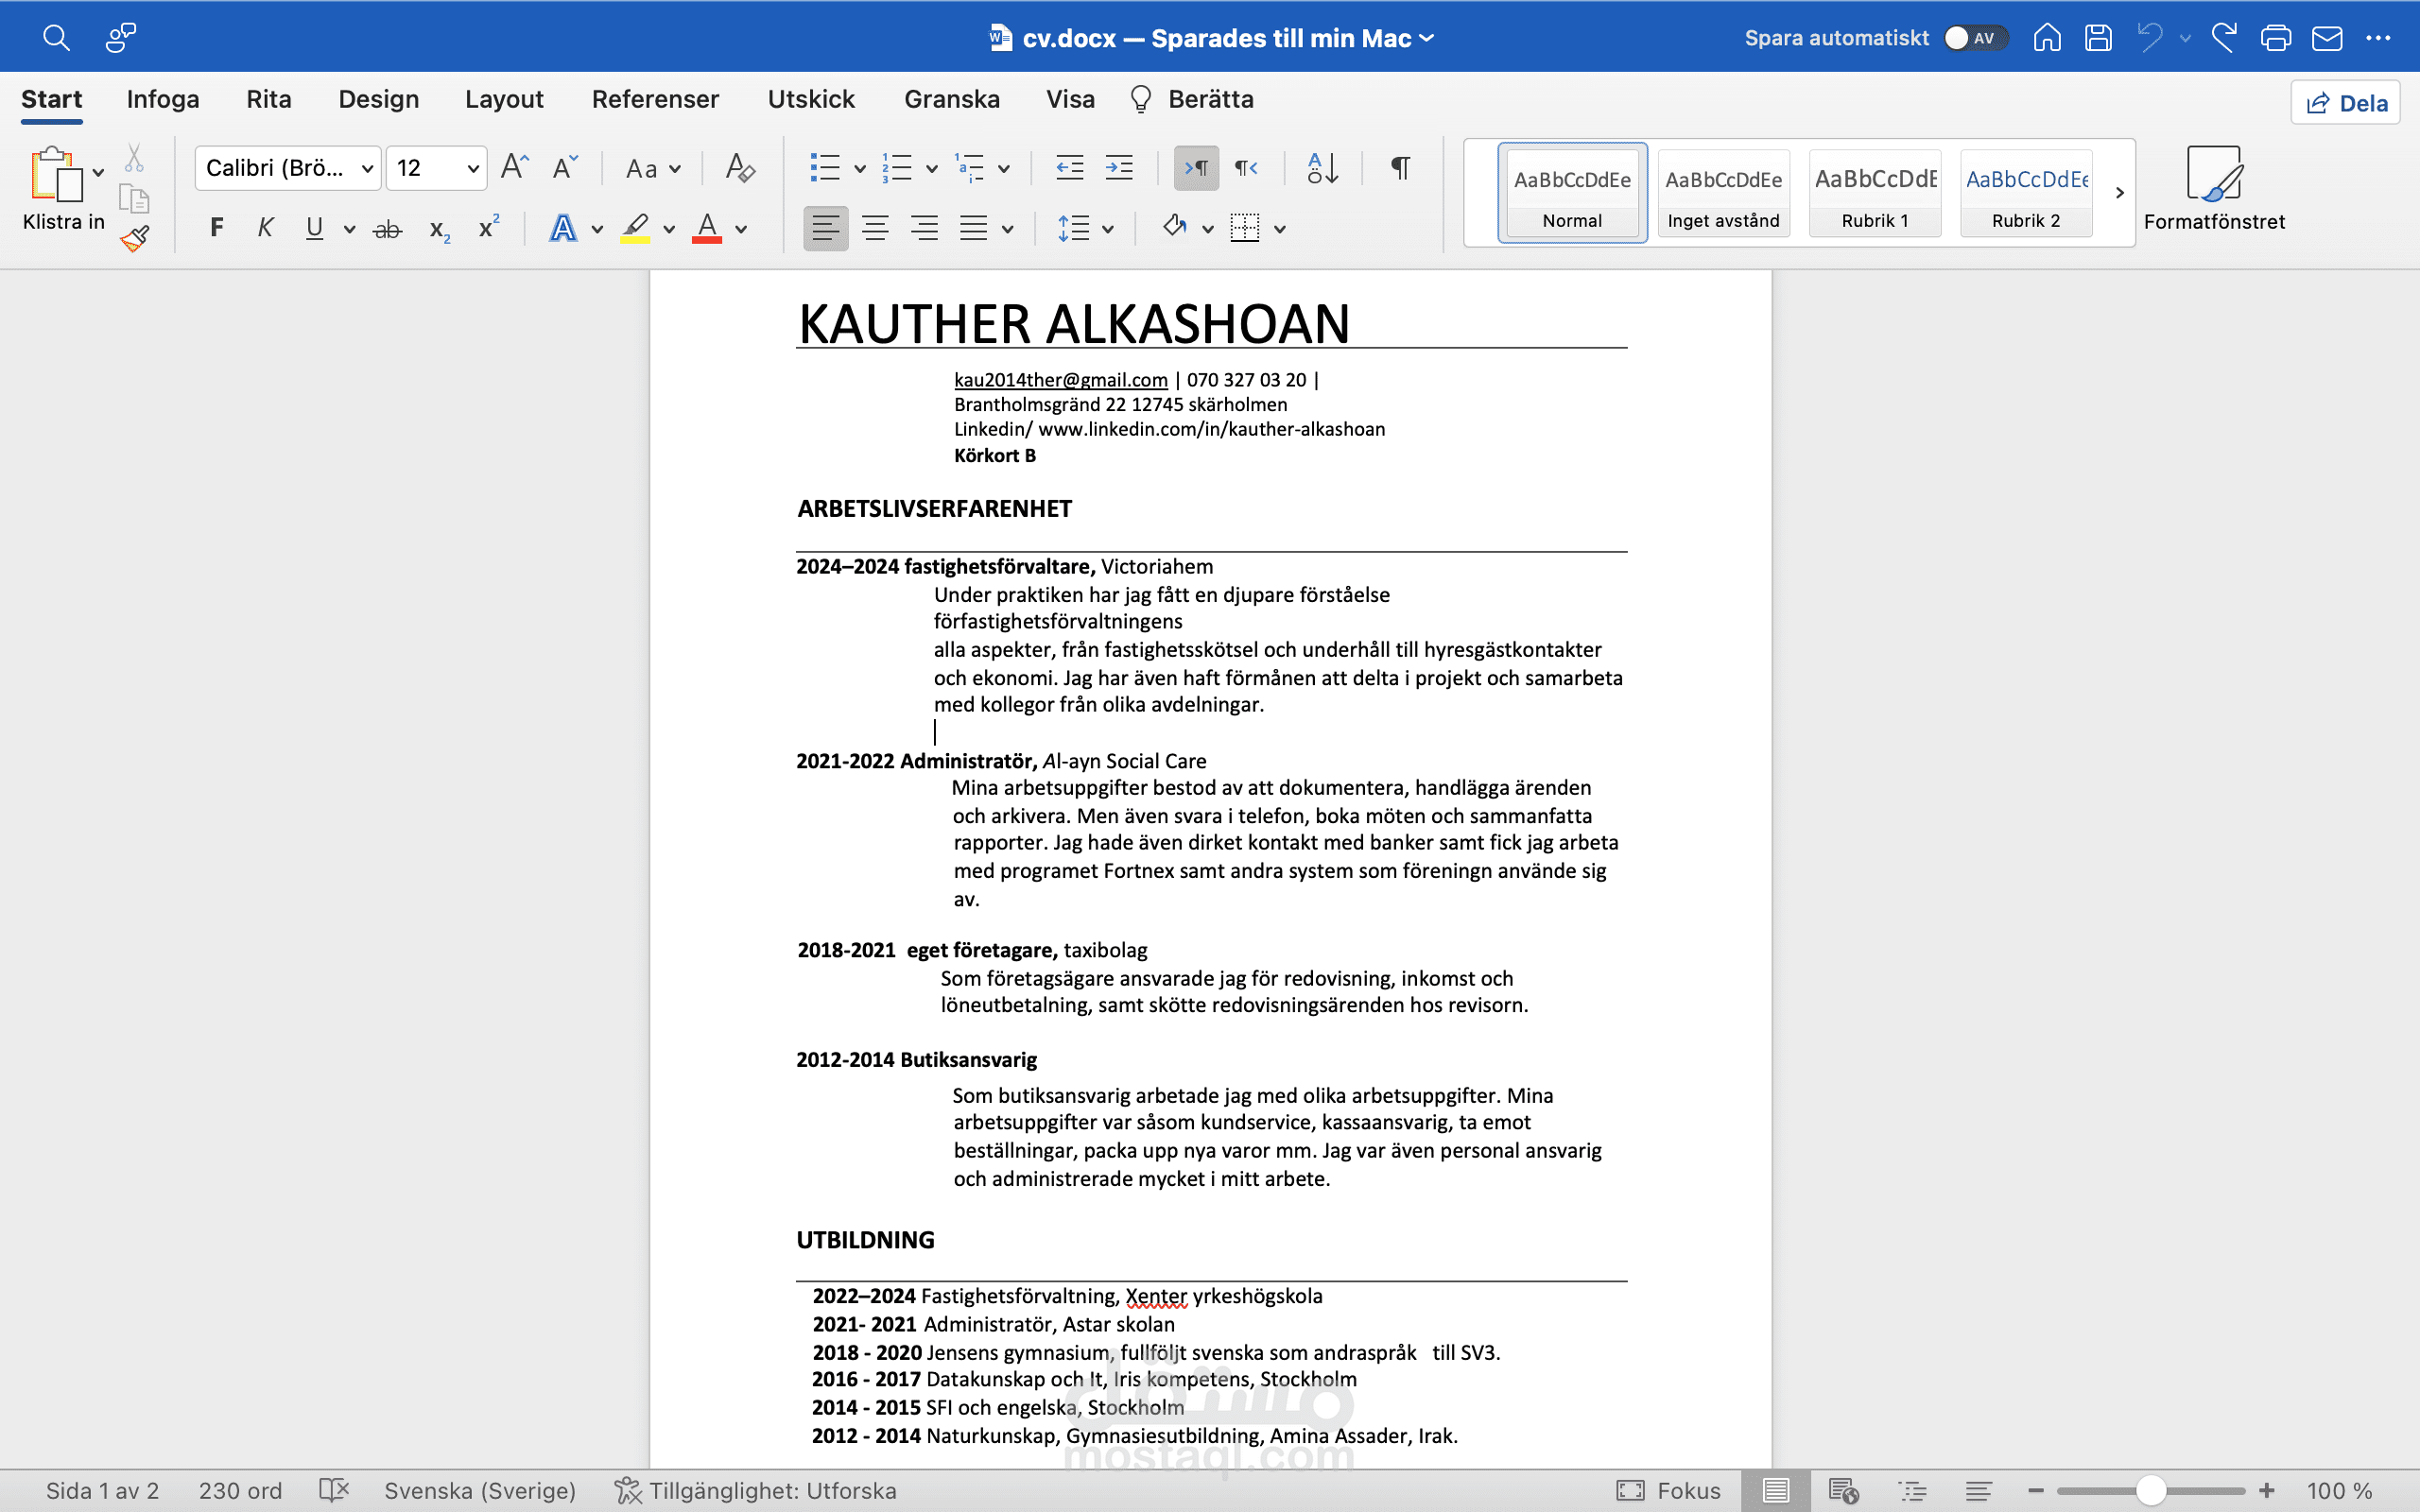The height and width of the screenshot is (1512, 2420).
Task: Click the Home icon in title bar
Action: tap(2047, 38)
